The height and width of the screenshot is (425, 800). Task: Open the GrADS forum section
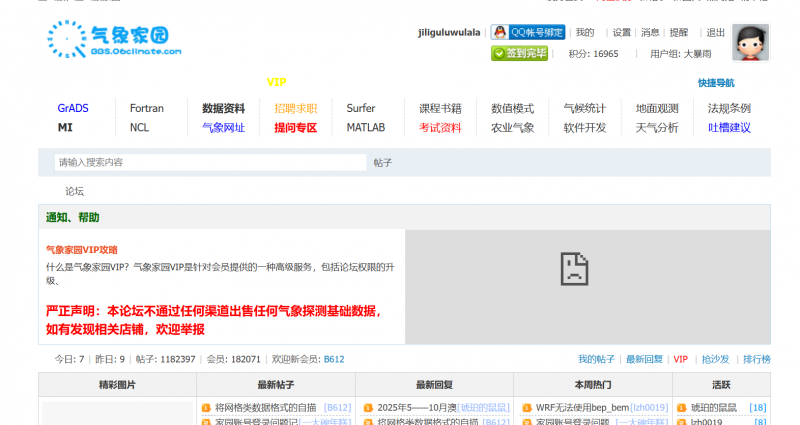(x=73, y=108)
